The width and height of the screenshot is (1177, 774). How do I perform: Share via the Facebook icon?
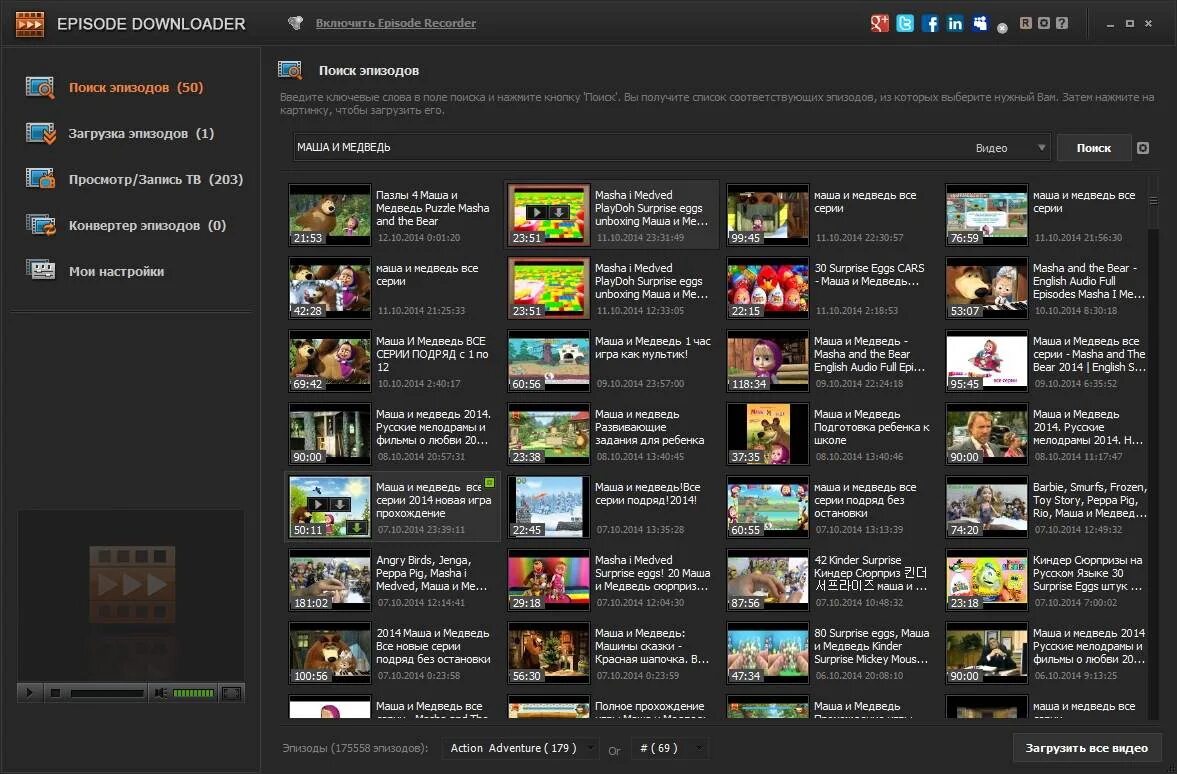click(930, 23)
